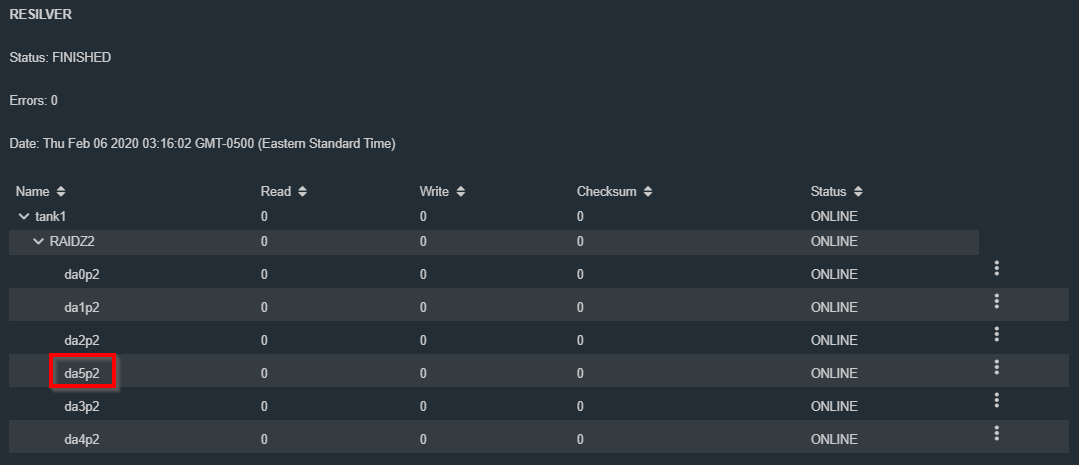Sort the table by the Status column
This screenshot has height=465, width=1079.
(857, 192)
